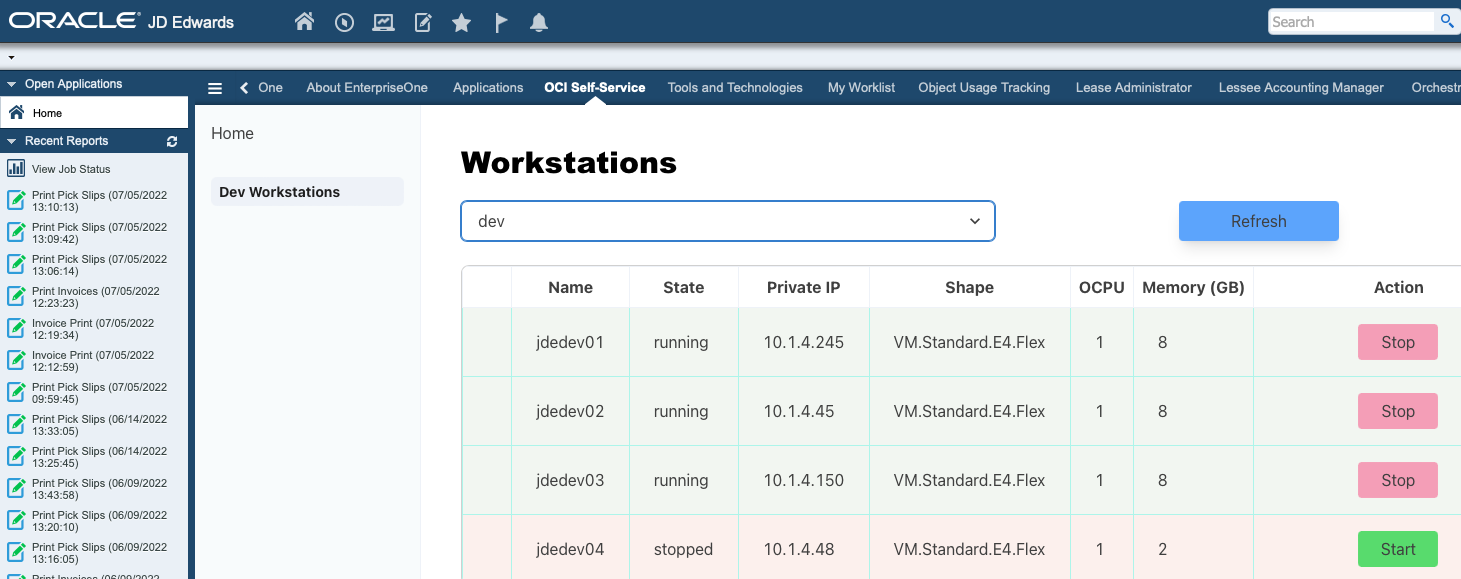Open the My Worklist tab

861,88
